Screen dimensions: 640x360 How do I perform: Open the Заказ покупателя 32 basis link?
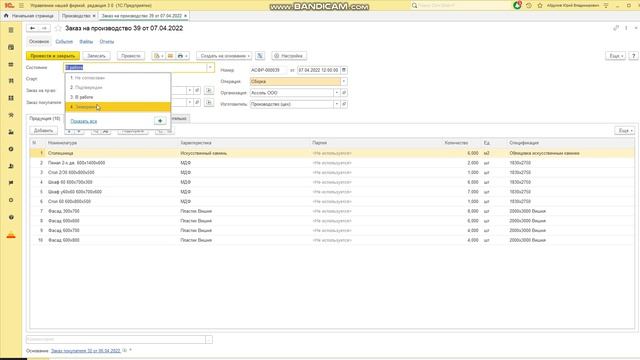(86, 351)
